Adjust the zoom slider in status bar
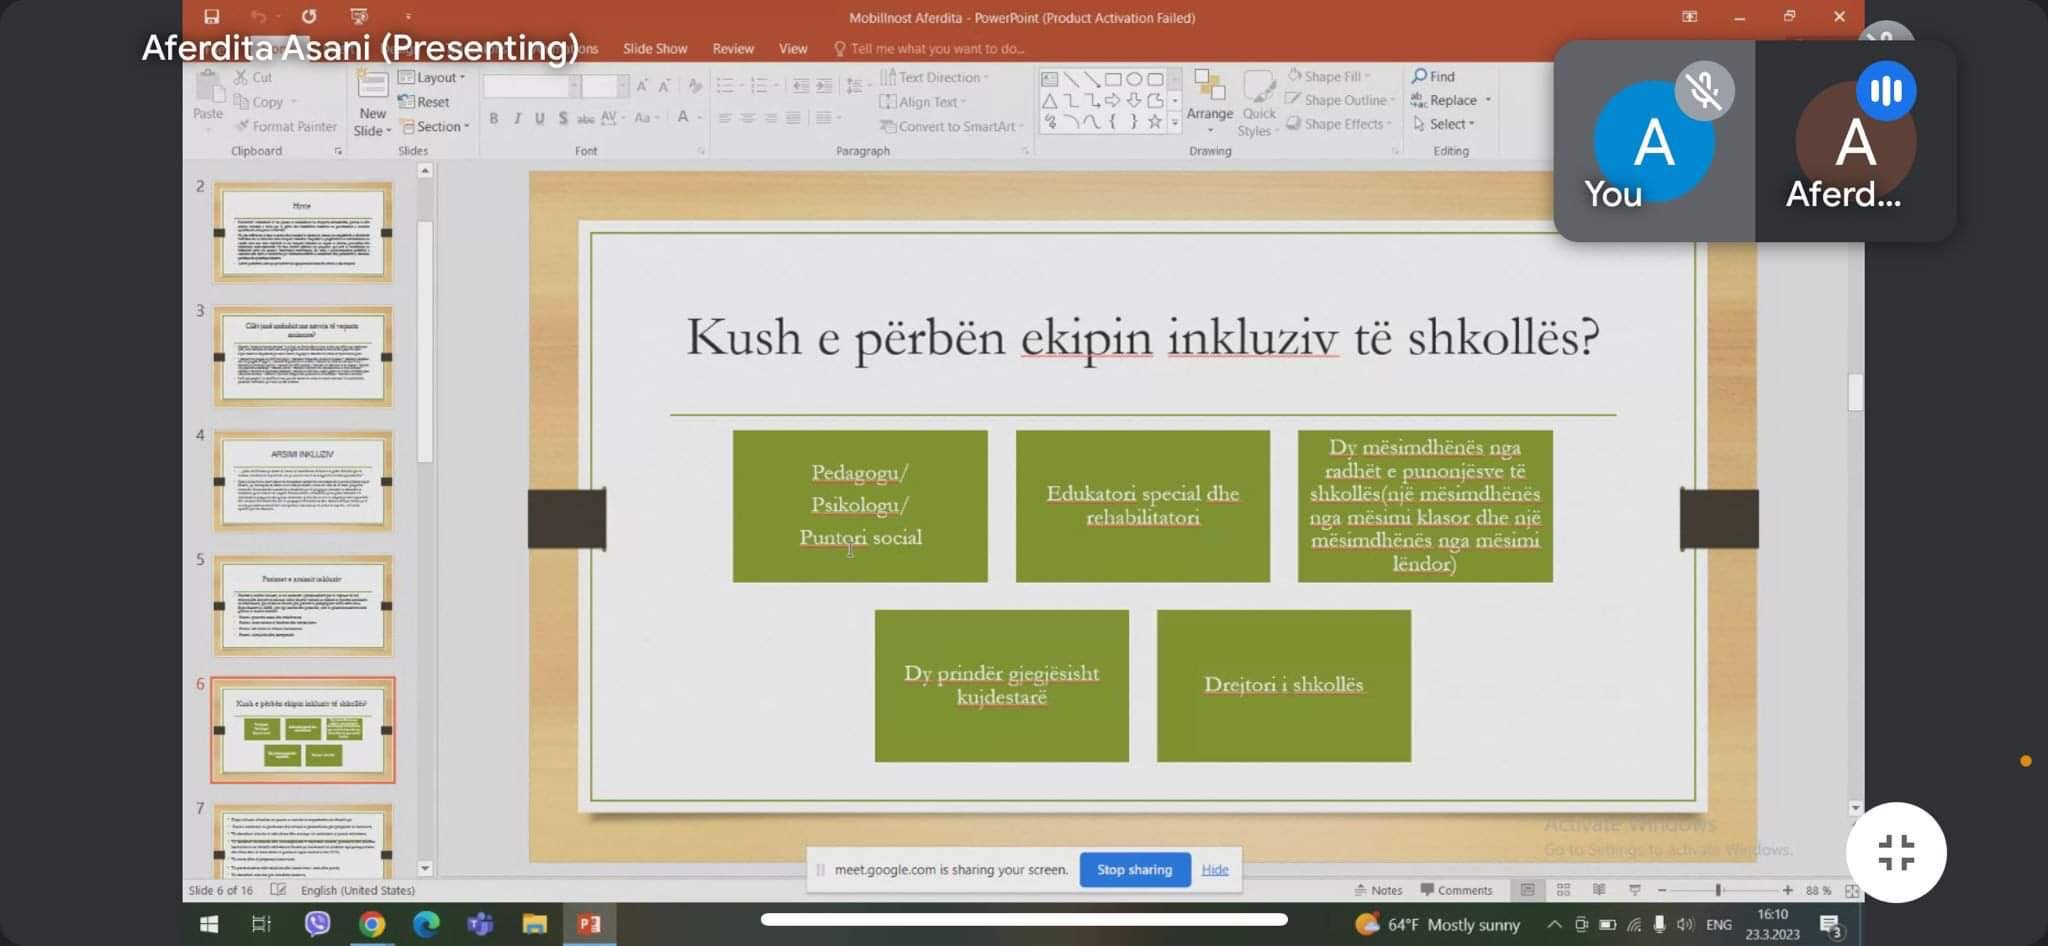Image resolution: width=2048 pixels, height=946 pixels. 1718,890
